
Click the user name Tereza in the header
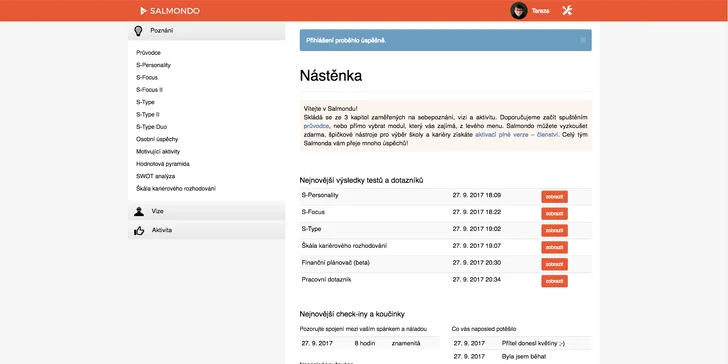[x=540, y=11]
